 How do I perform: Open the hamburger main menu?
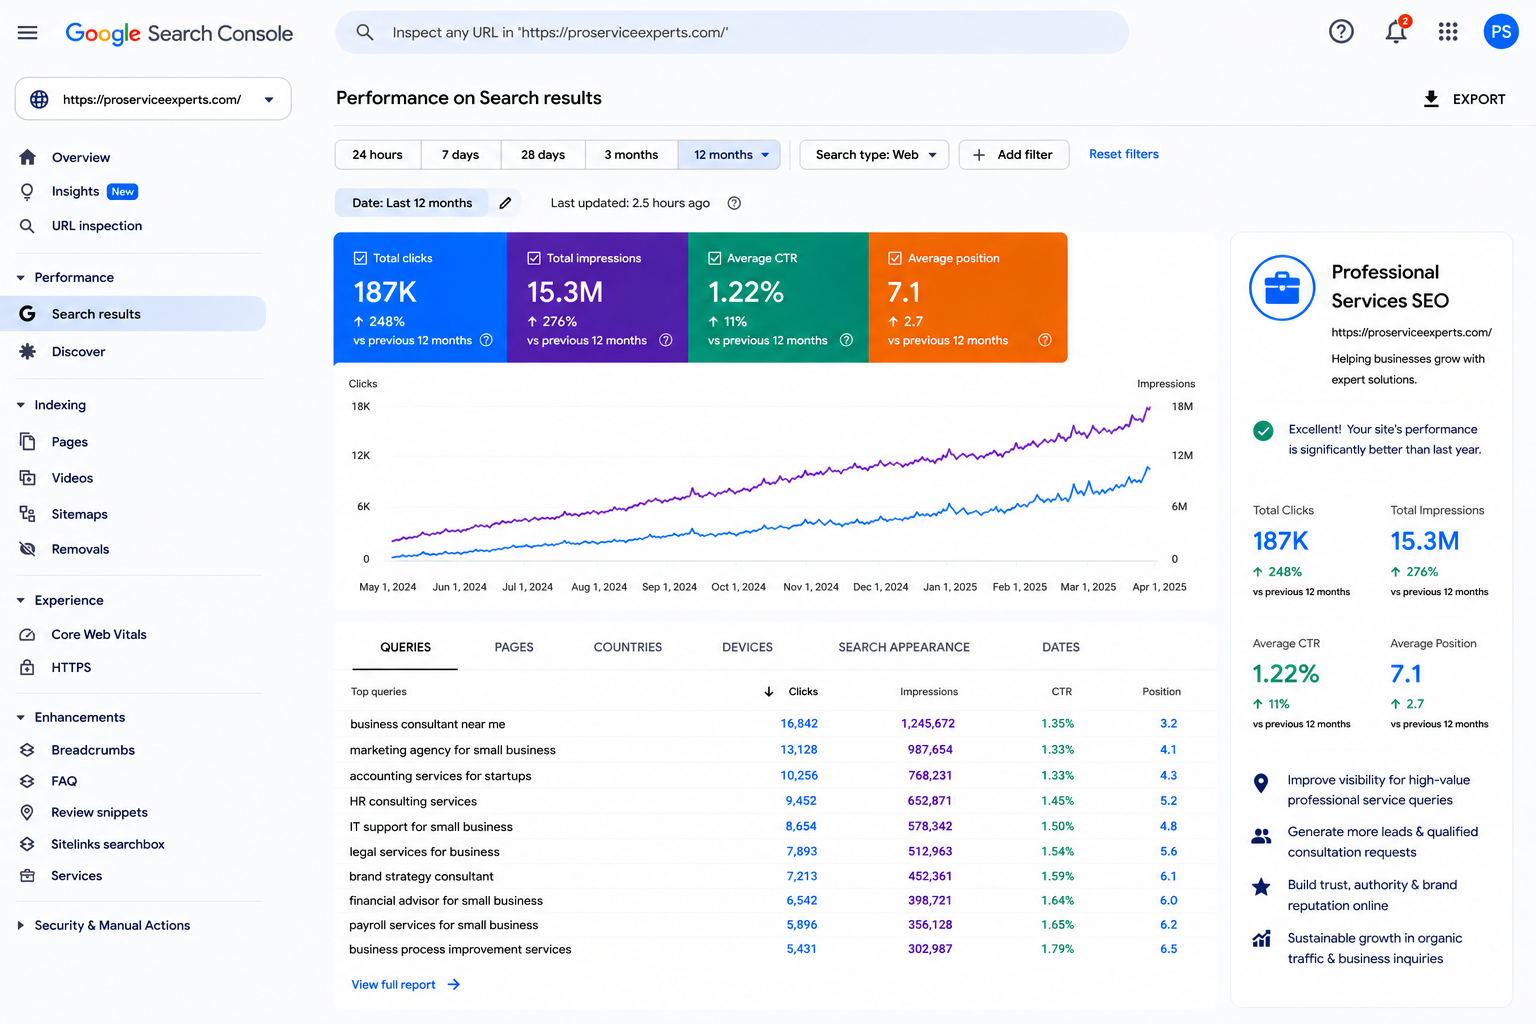[27, 33]
